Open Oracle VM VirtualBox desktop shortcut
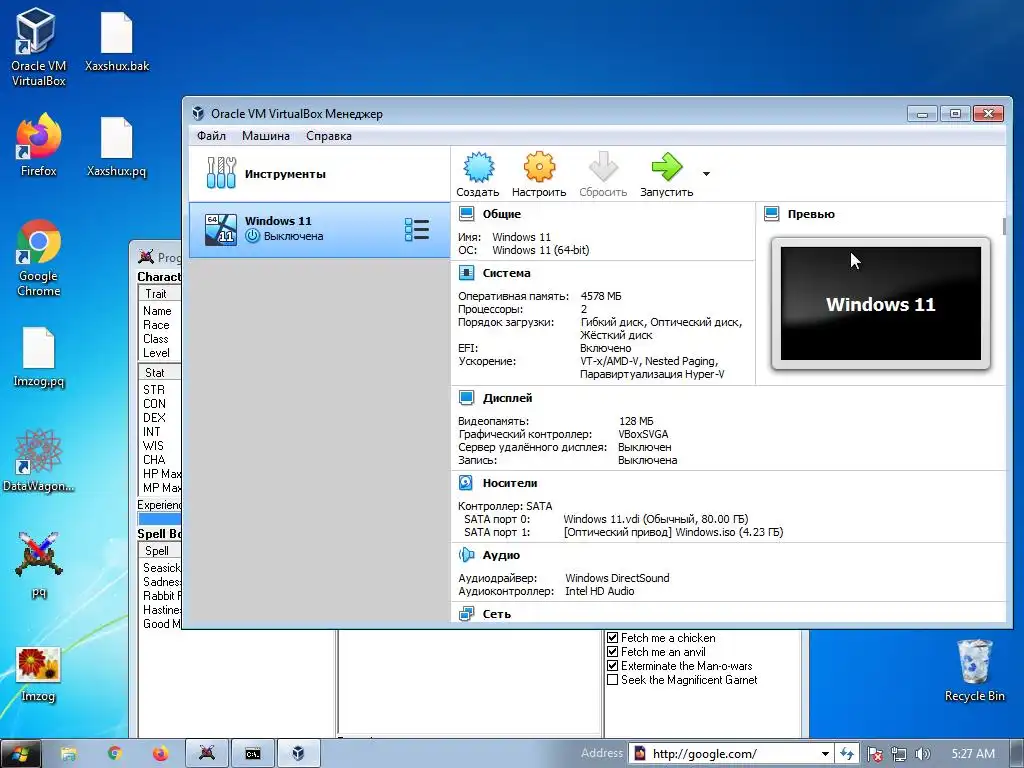Screen dimensions: 1024x768 (x=38, y=47)
